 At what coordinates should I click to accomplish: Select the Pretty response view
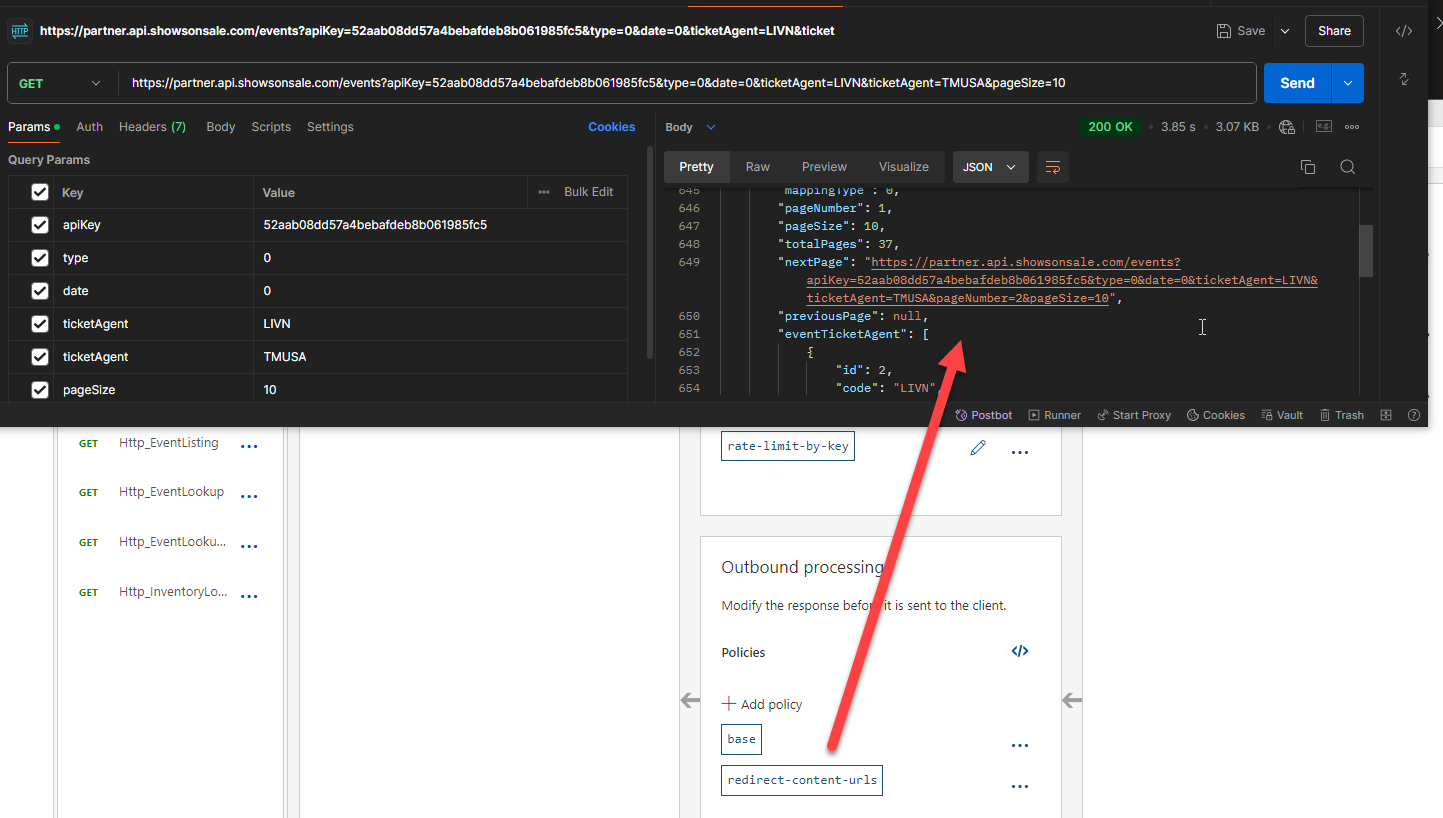tap(697, 167)
